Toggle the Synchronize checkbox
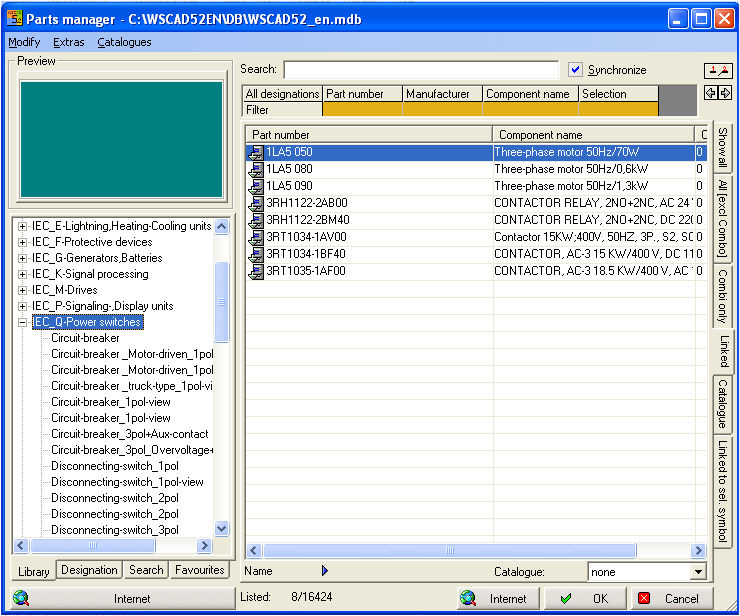740x616 pixels. click(575, 70)
